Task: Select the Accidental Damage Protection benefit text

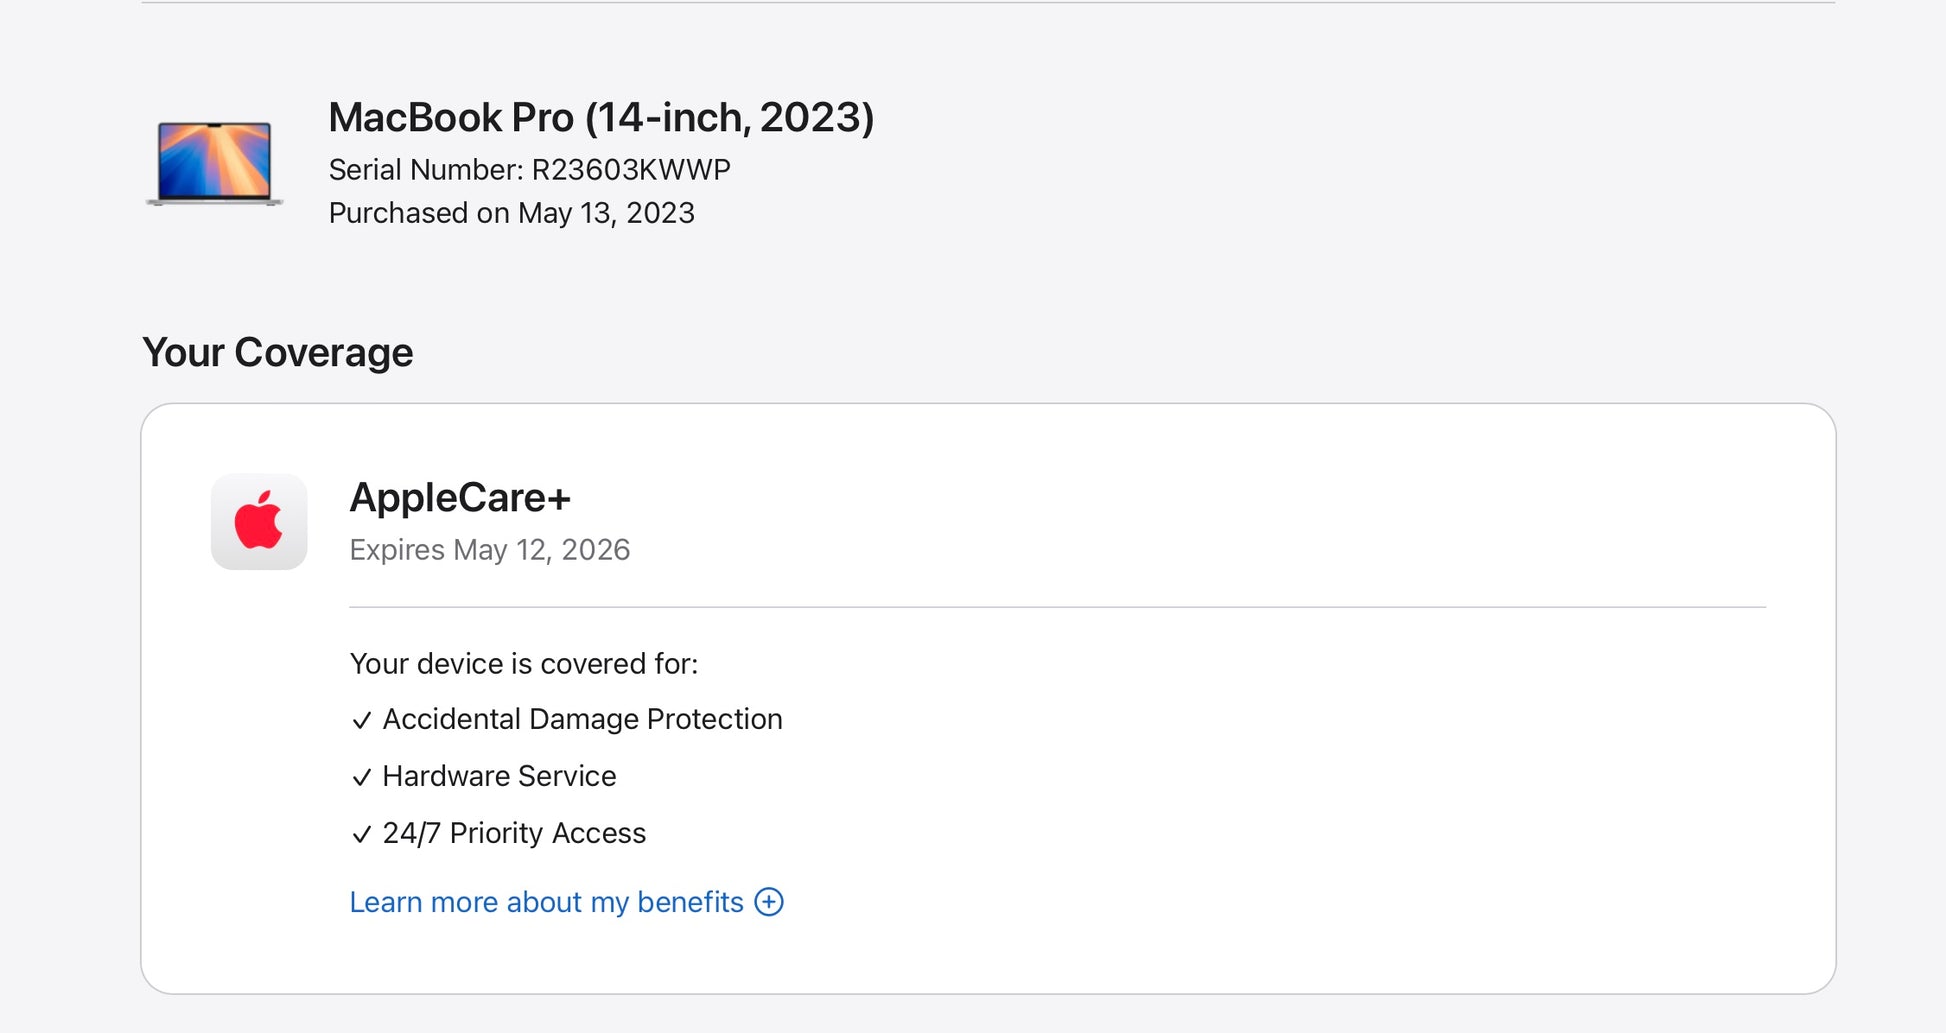Action: coord(582,719)
